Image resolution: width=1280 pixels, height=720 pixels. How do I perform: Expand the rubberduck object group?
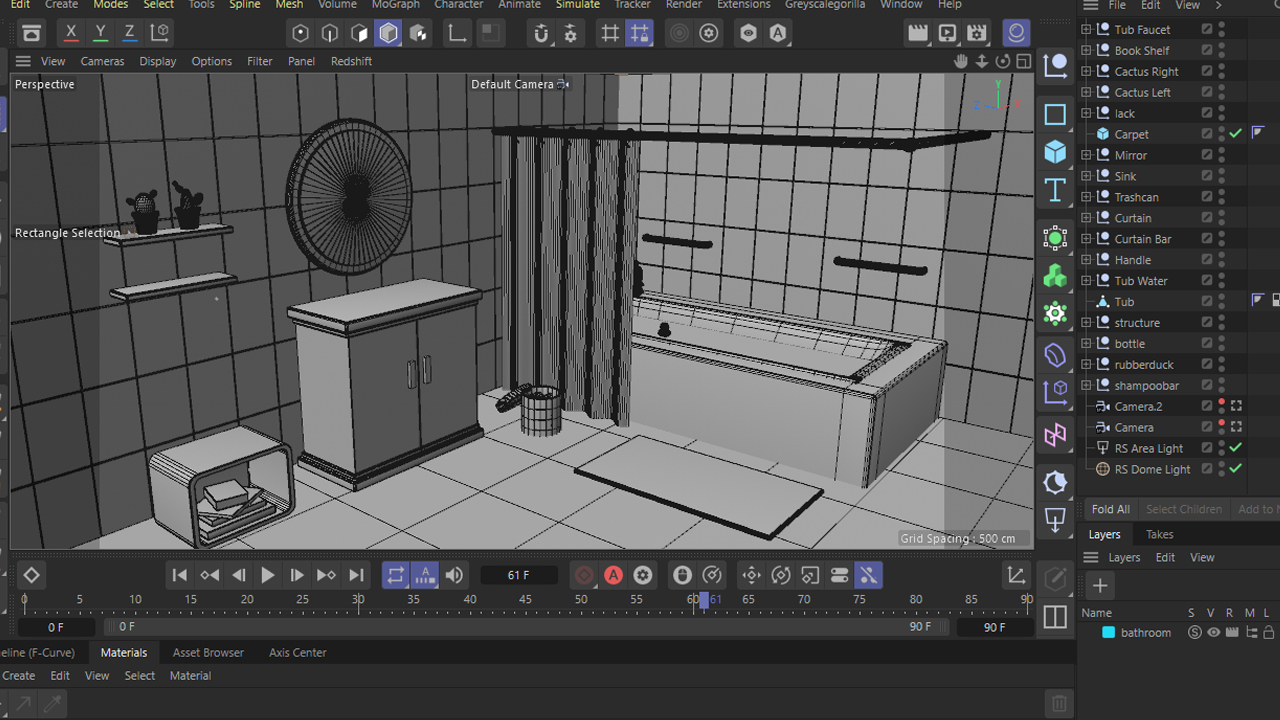[1087, 365]
